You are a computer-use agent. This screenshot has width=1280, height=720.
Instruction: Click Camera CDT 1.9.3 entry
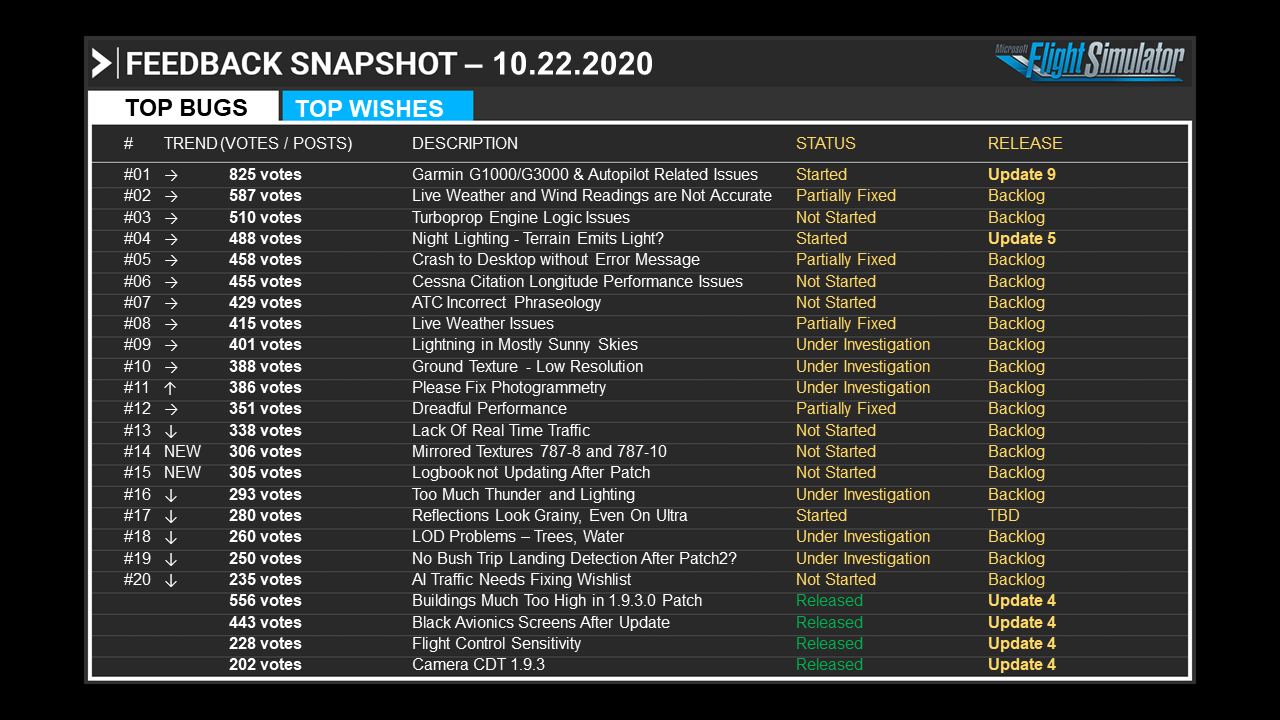pyautogui.click(x=478, y=664)
